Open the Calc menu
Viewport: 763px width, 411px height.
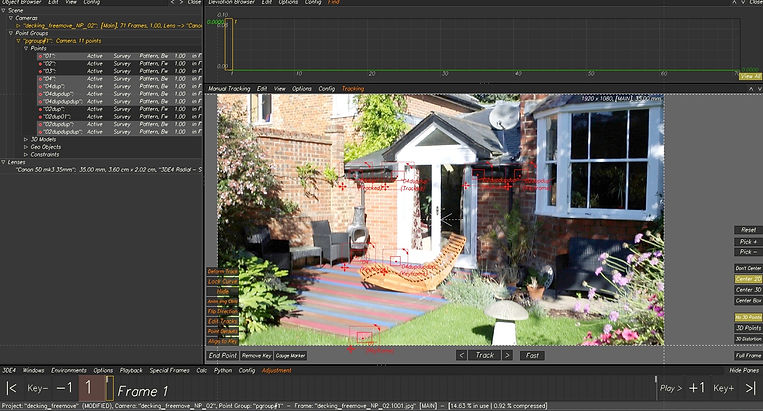(x=202, y=370)
